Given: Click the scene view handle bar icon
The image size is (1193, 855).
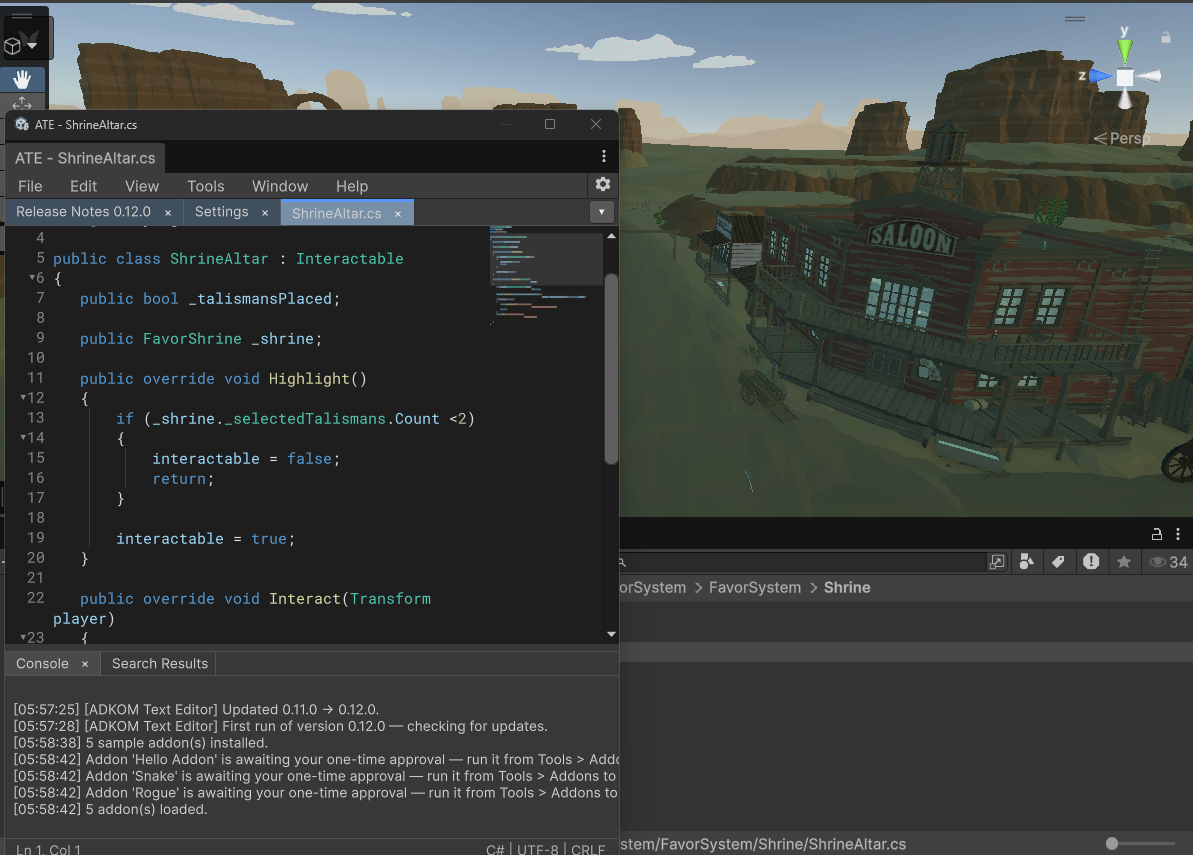Looking at the screenshot, I should click(x=1075, y=19).
